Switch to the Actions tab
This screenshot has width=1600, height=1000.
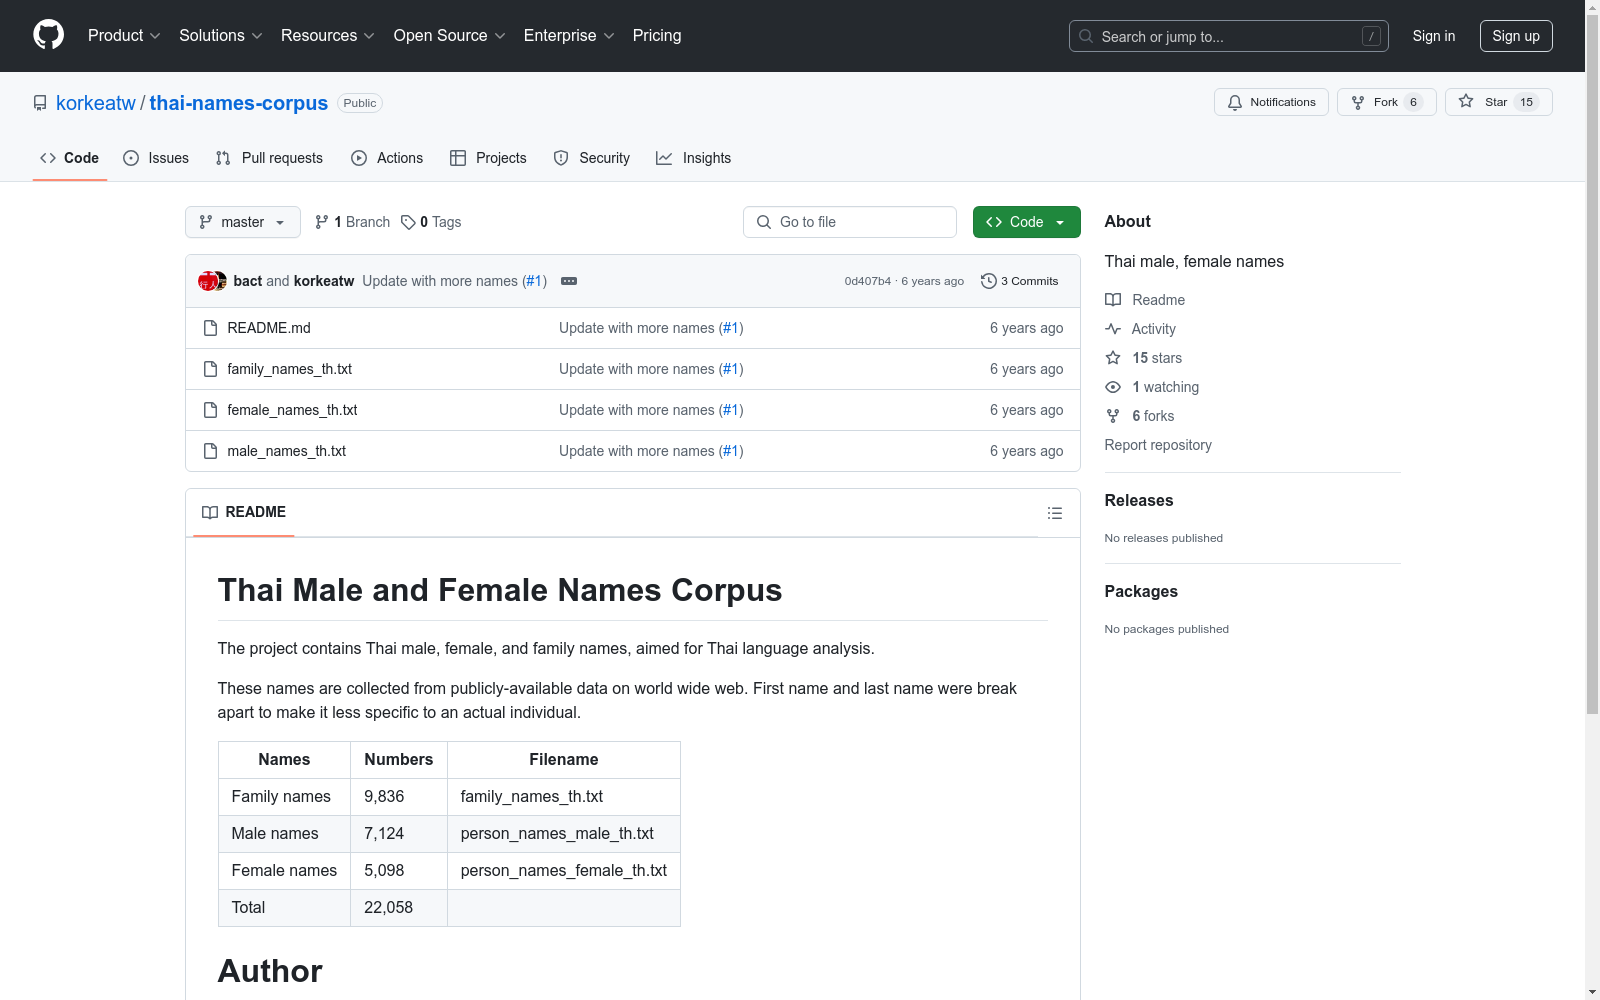point(387,158)
